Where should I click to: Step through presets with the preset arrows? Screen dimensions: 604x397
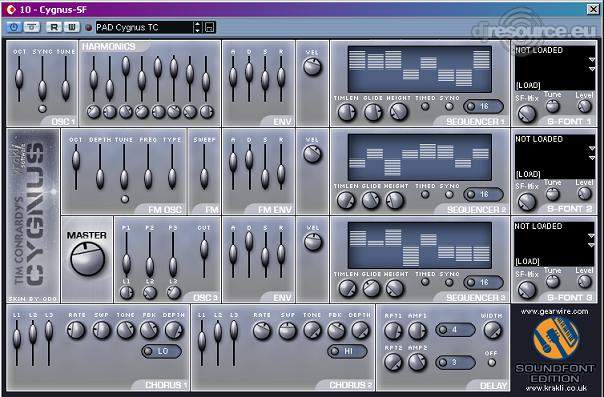click(198, 27)
